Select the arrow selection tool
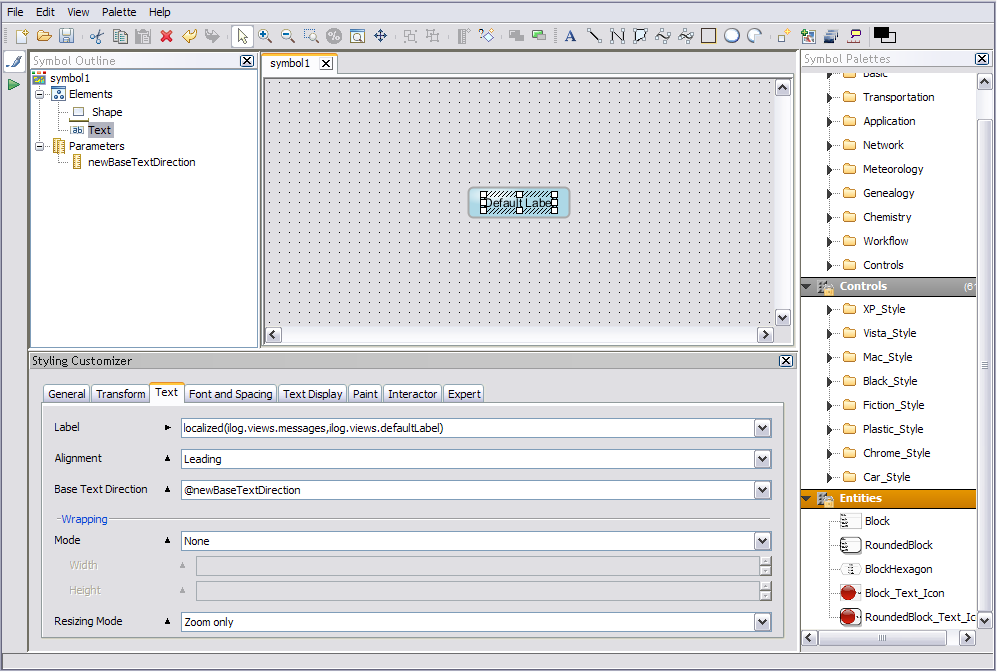This screenshot has width=997, height=672. 242,36
